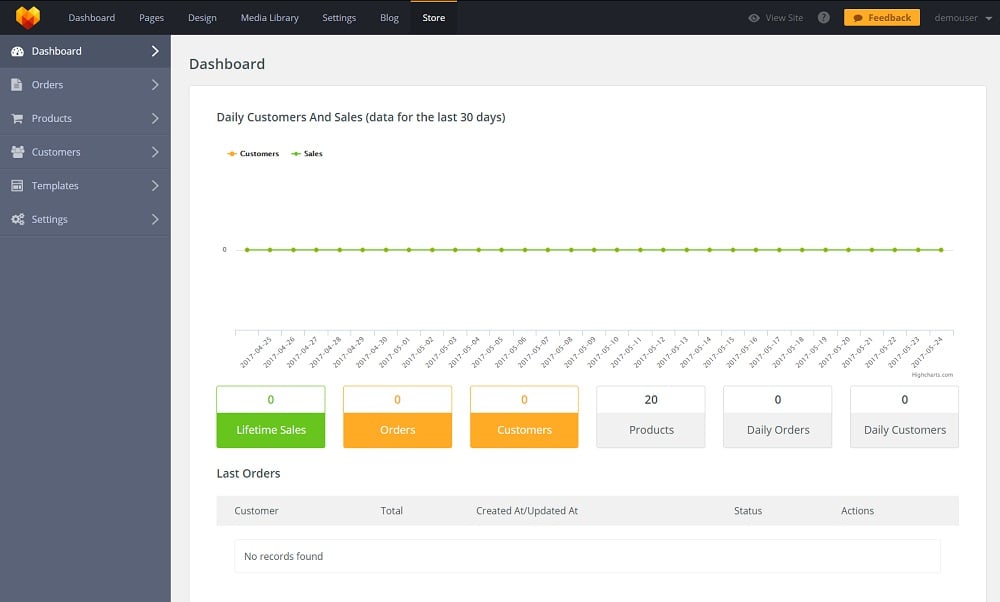
Task: Switch to the Blog top menu
Action: 389,18
